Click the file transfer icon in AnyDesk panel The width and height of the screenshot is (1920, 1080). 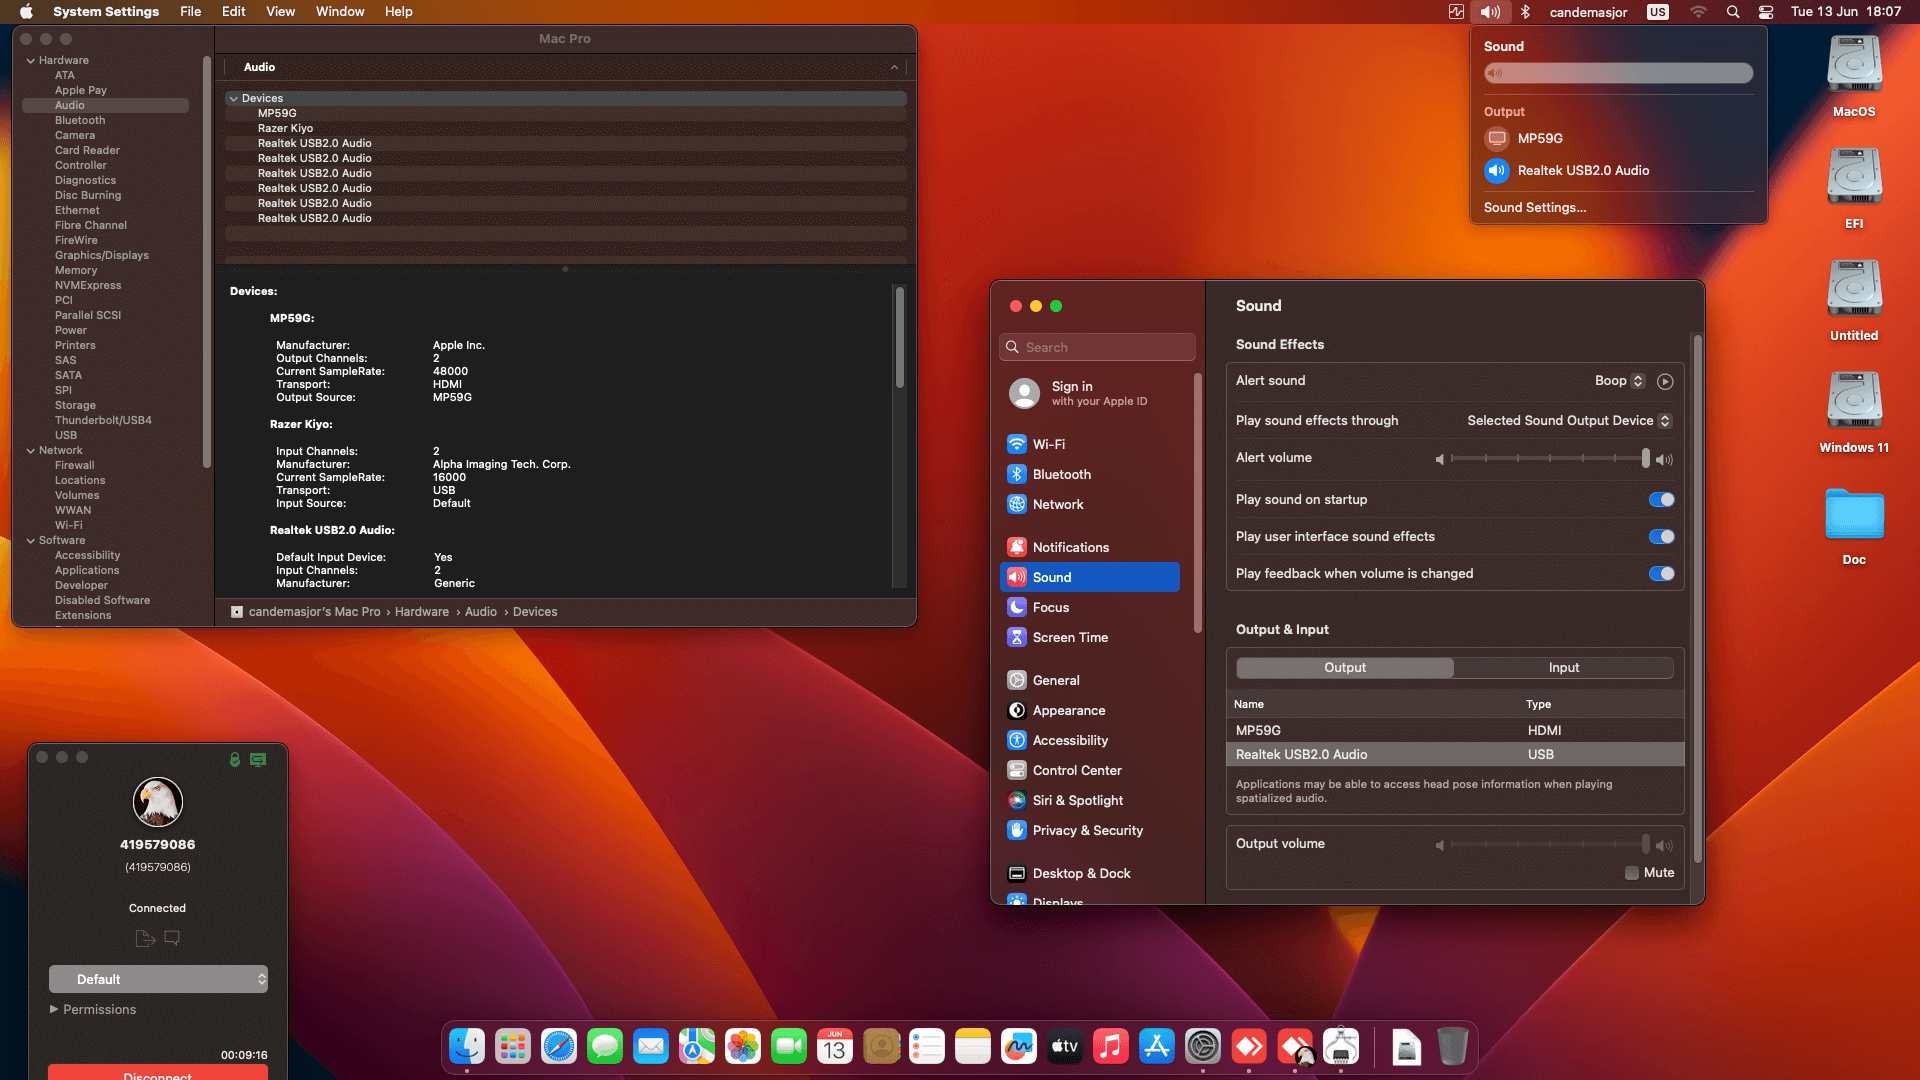point(144,938)
